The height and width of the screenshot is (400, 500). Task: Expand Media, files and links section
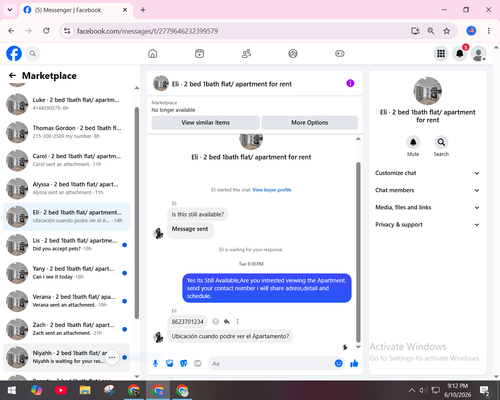pos(427,207)
